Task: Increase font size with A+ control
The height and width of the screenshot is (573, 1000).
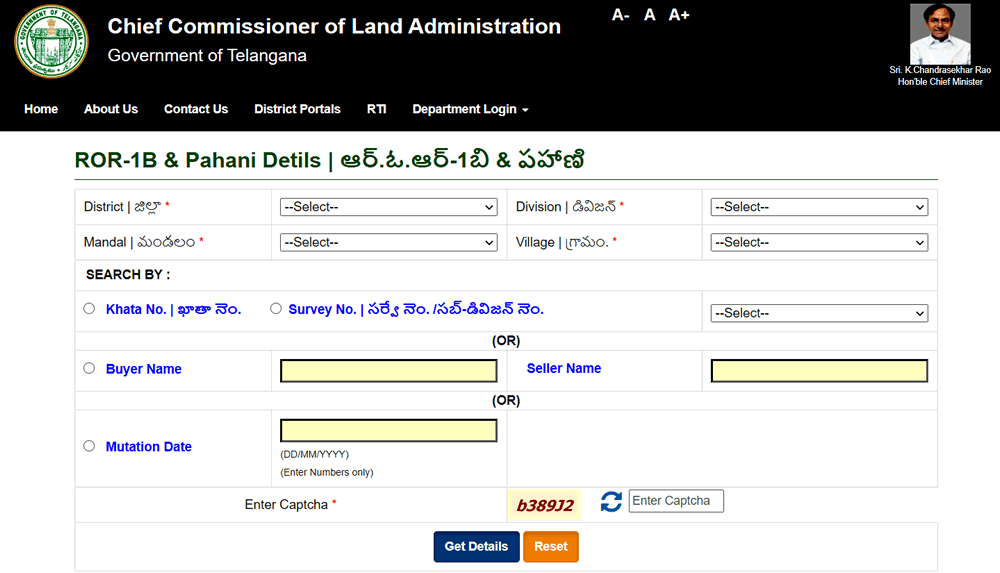Action: tap(679, 15)
